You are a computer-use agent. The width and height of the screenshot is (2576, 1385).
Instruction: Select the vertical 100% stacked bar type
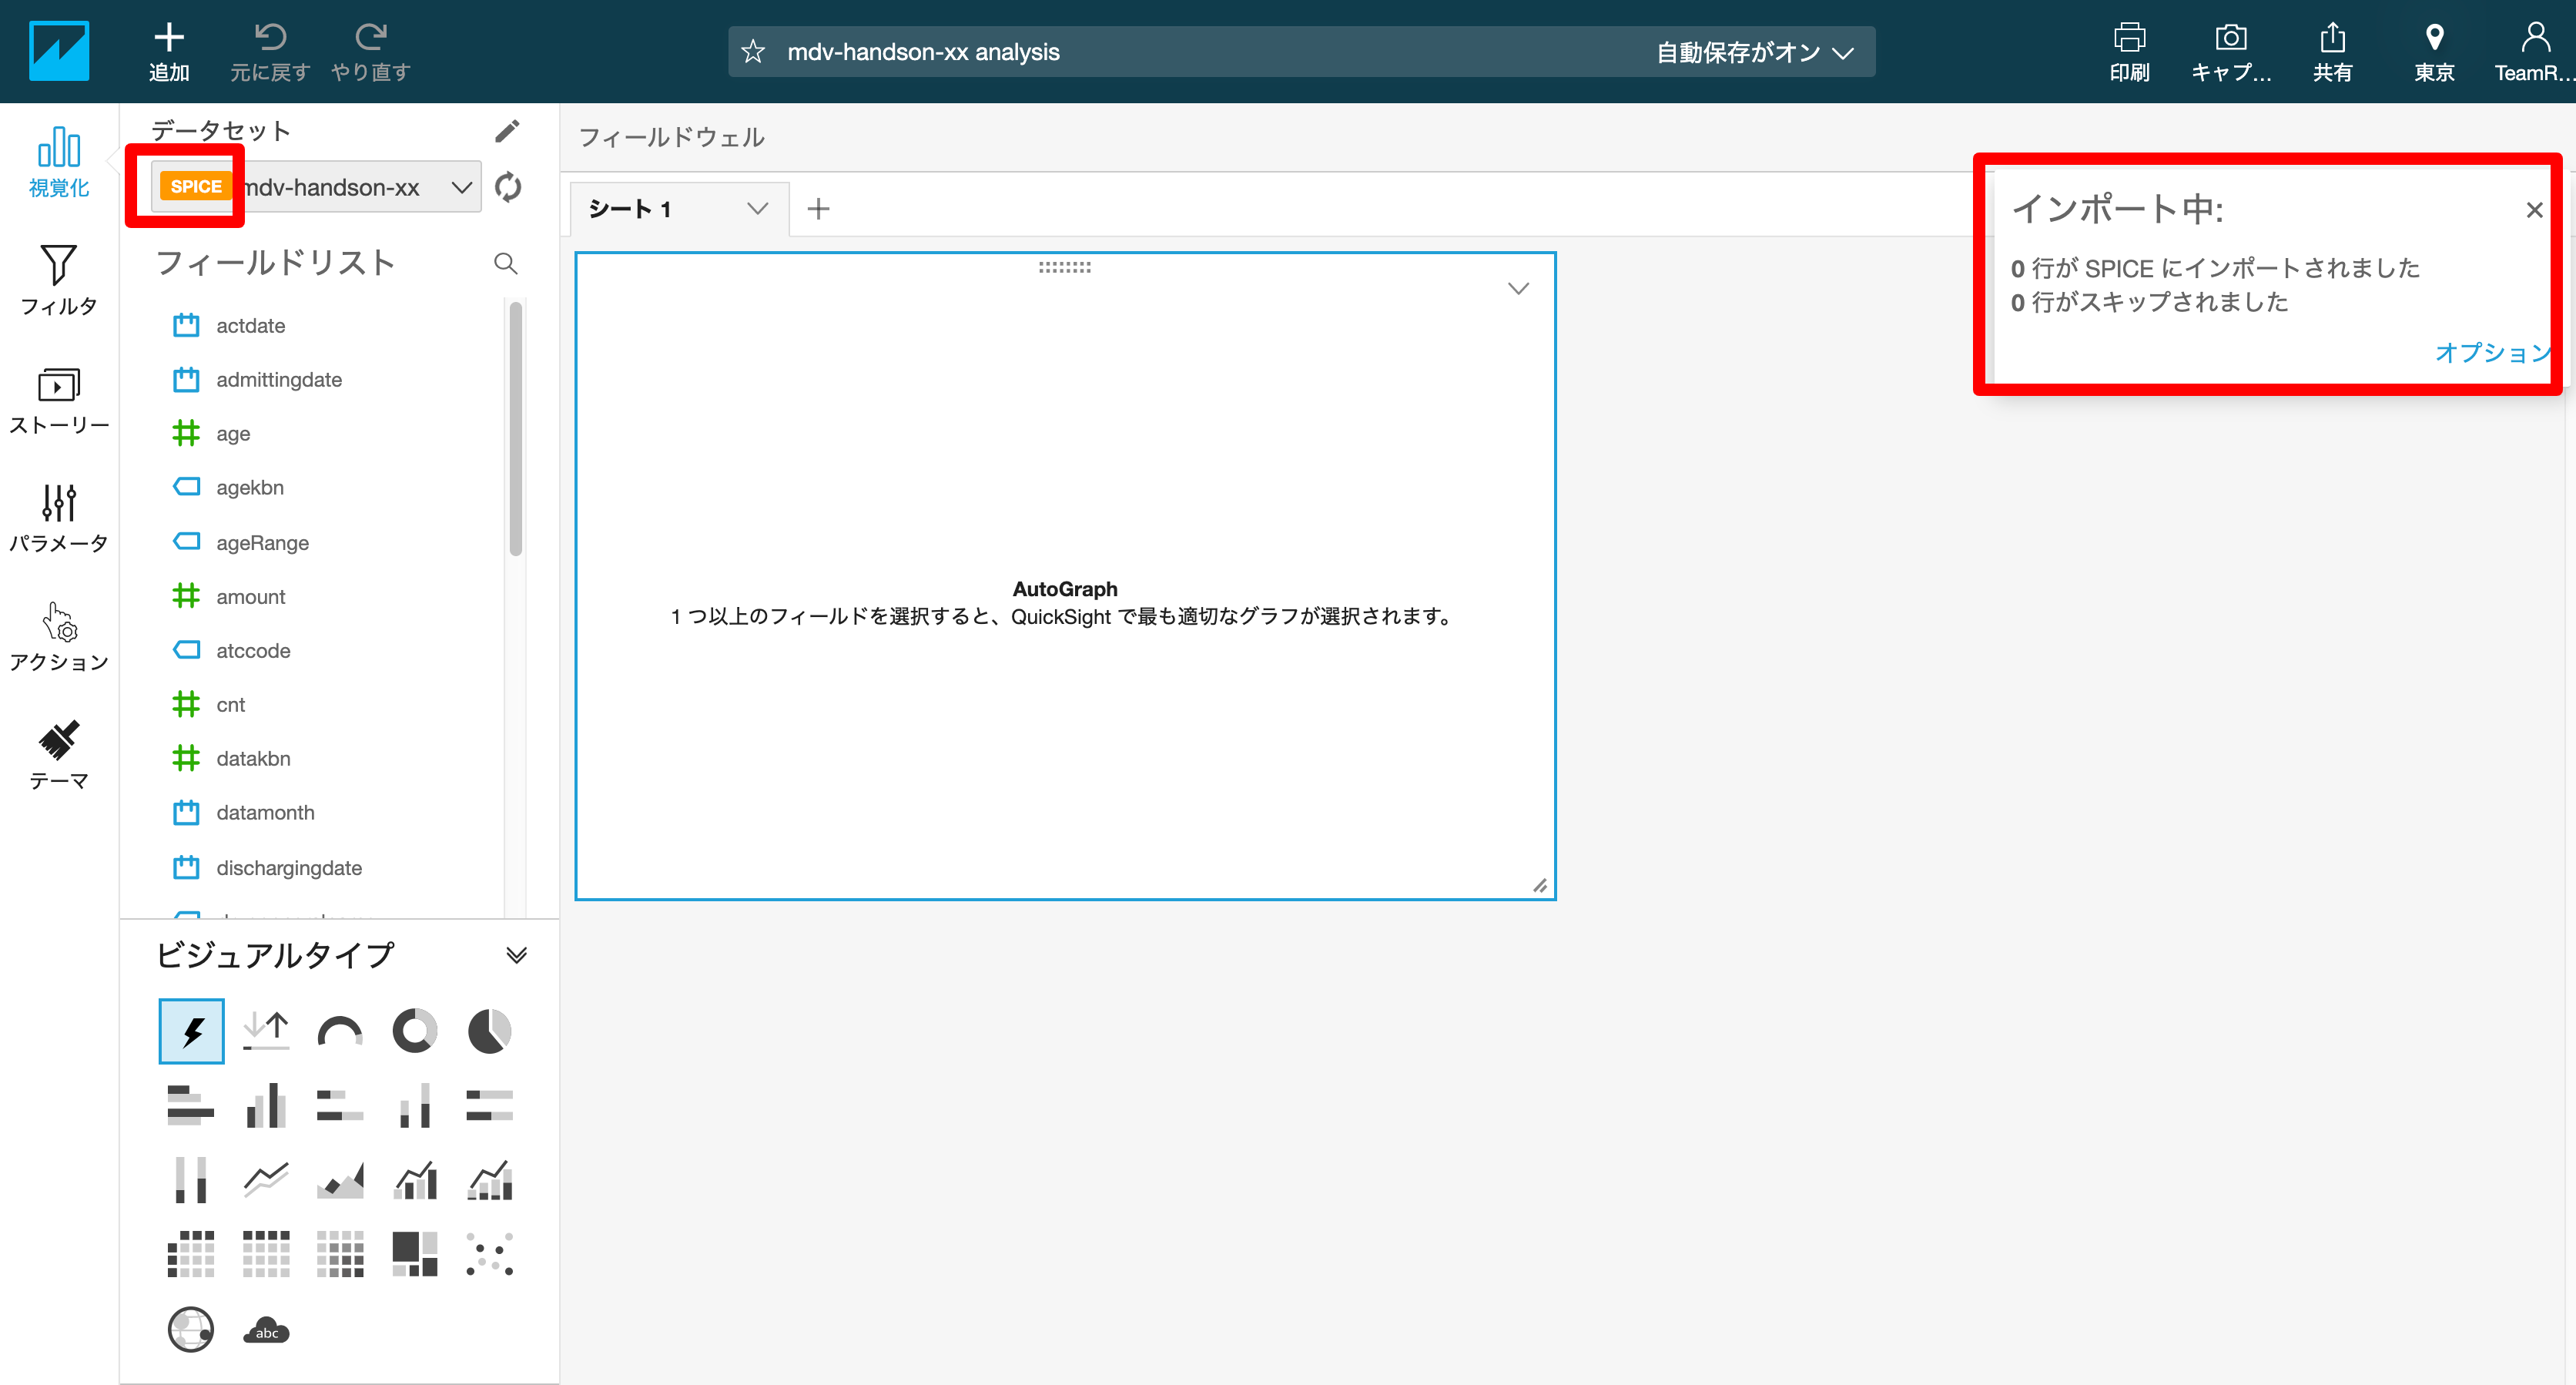point(191,1180)
